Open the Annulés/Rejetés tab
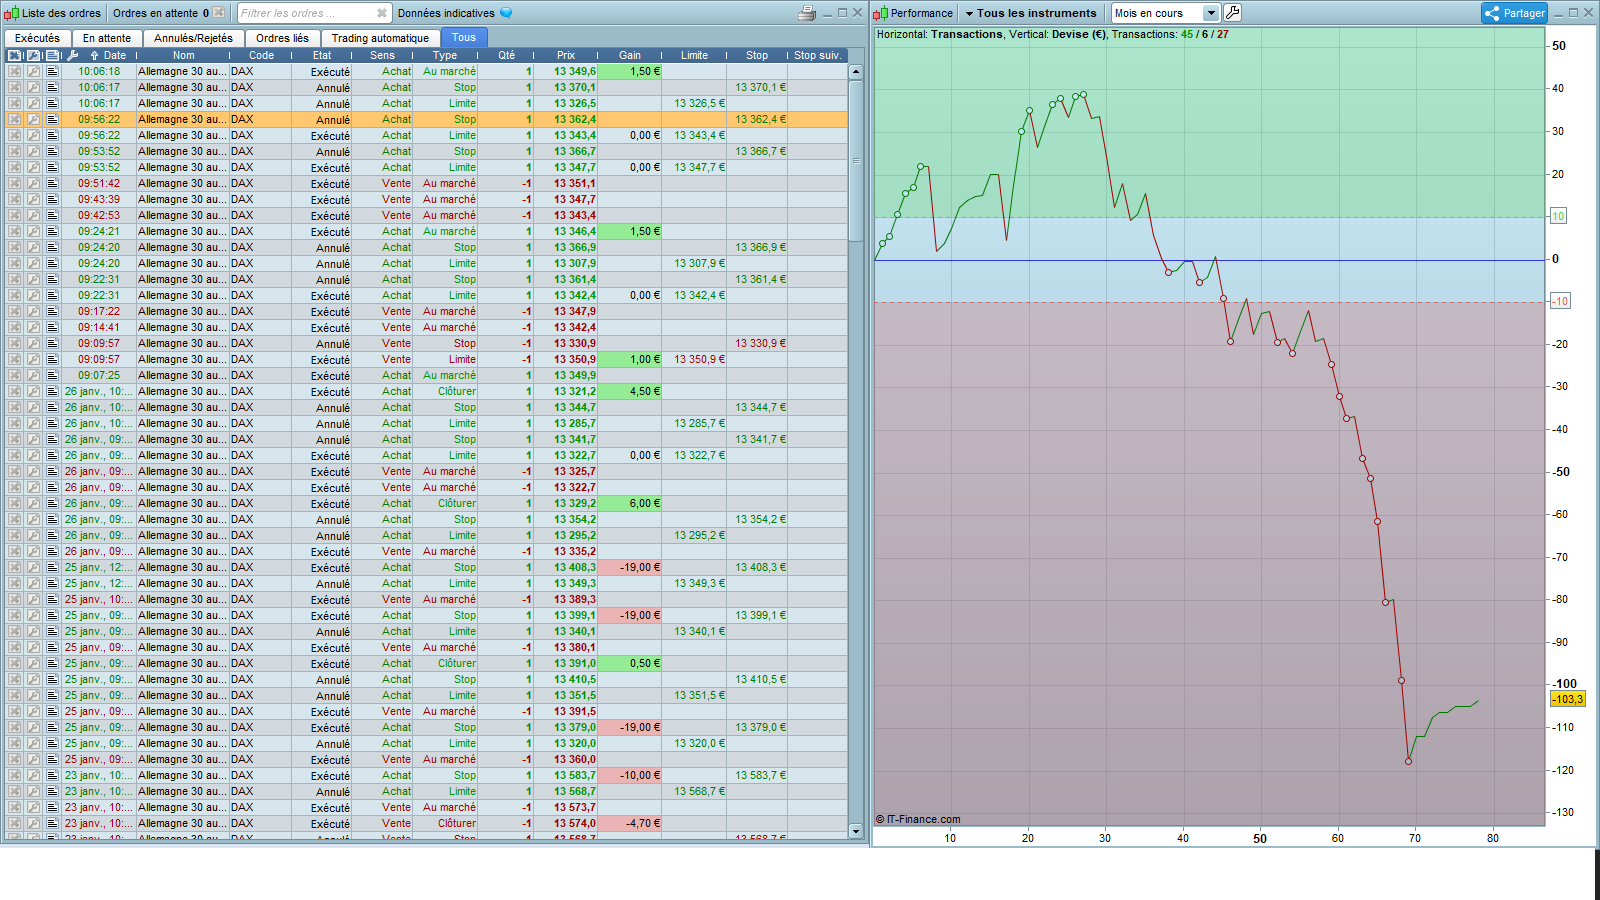 coord(193,38)
